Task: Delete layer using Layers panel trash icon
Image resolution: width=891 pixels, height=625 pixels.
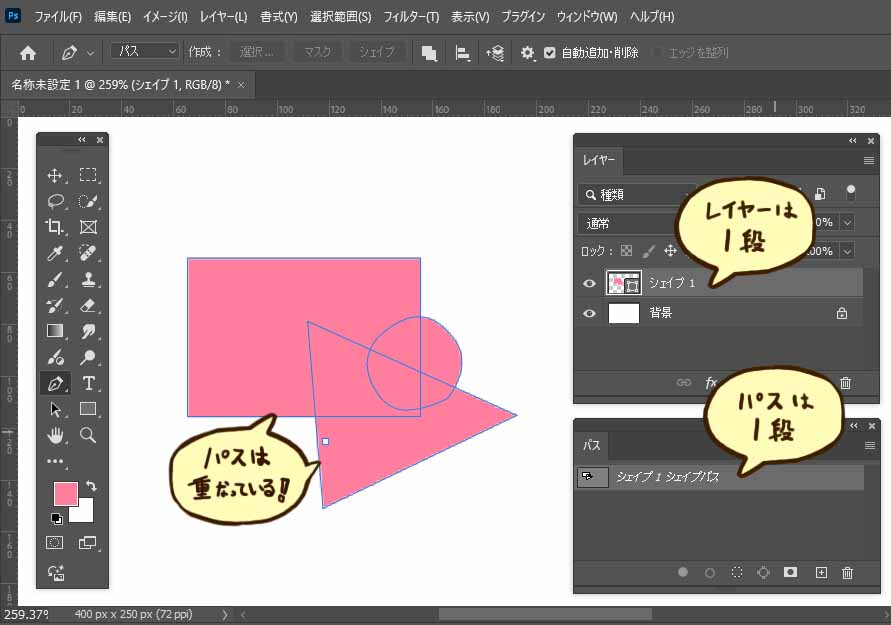Action: pos(845,382)
